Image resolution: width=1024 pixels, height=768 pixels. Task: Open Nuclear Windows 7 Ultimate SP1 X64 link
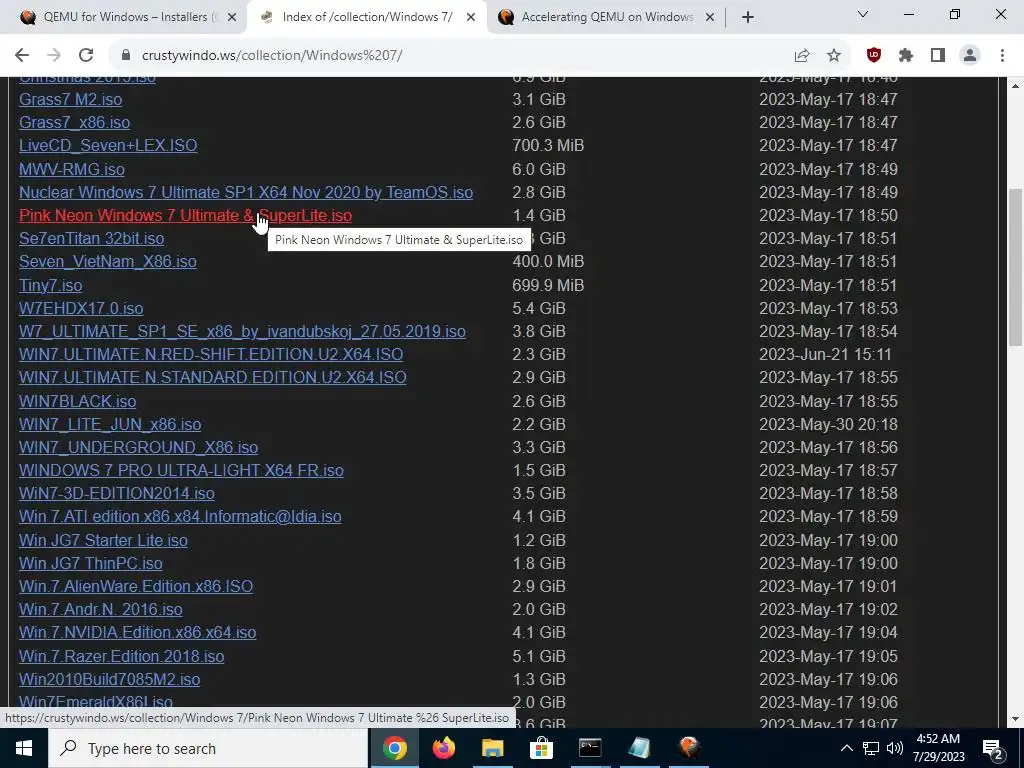[246, 193]
